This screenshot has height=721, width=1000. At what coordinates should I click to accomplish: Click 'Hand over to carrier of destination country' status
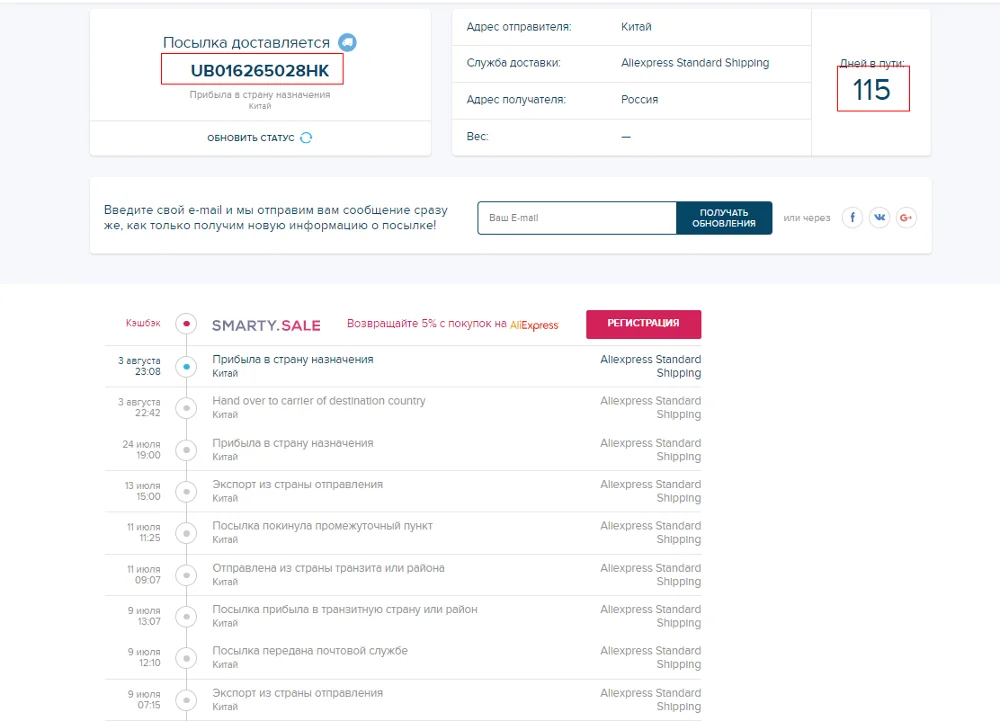[319, 401]
